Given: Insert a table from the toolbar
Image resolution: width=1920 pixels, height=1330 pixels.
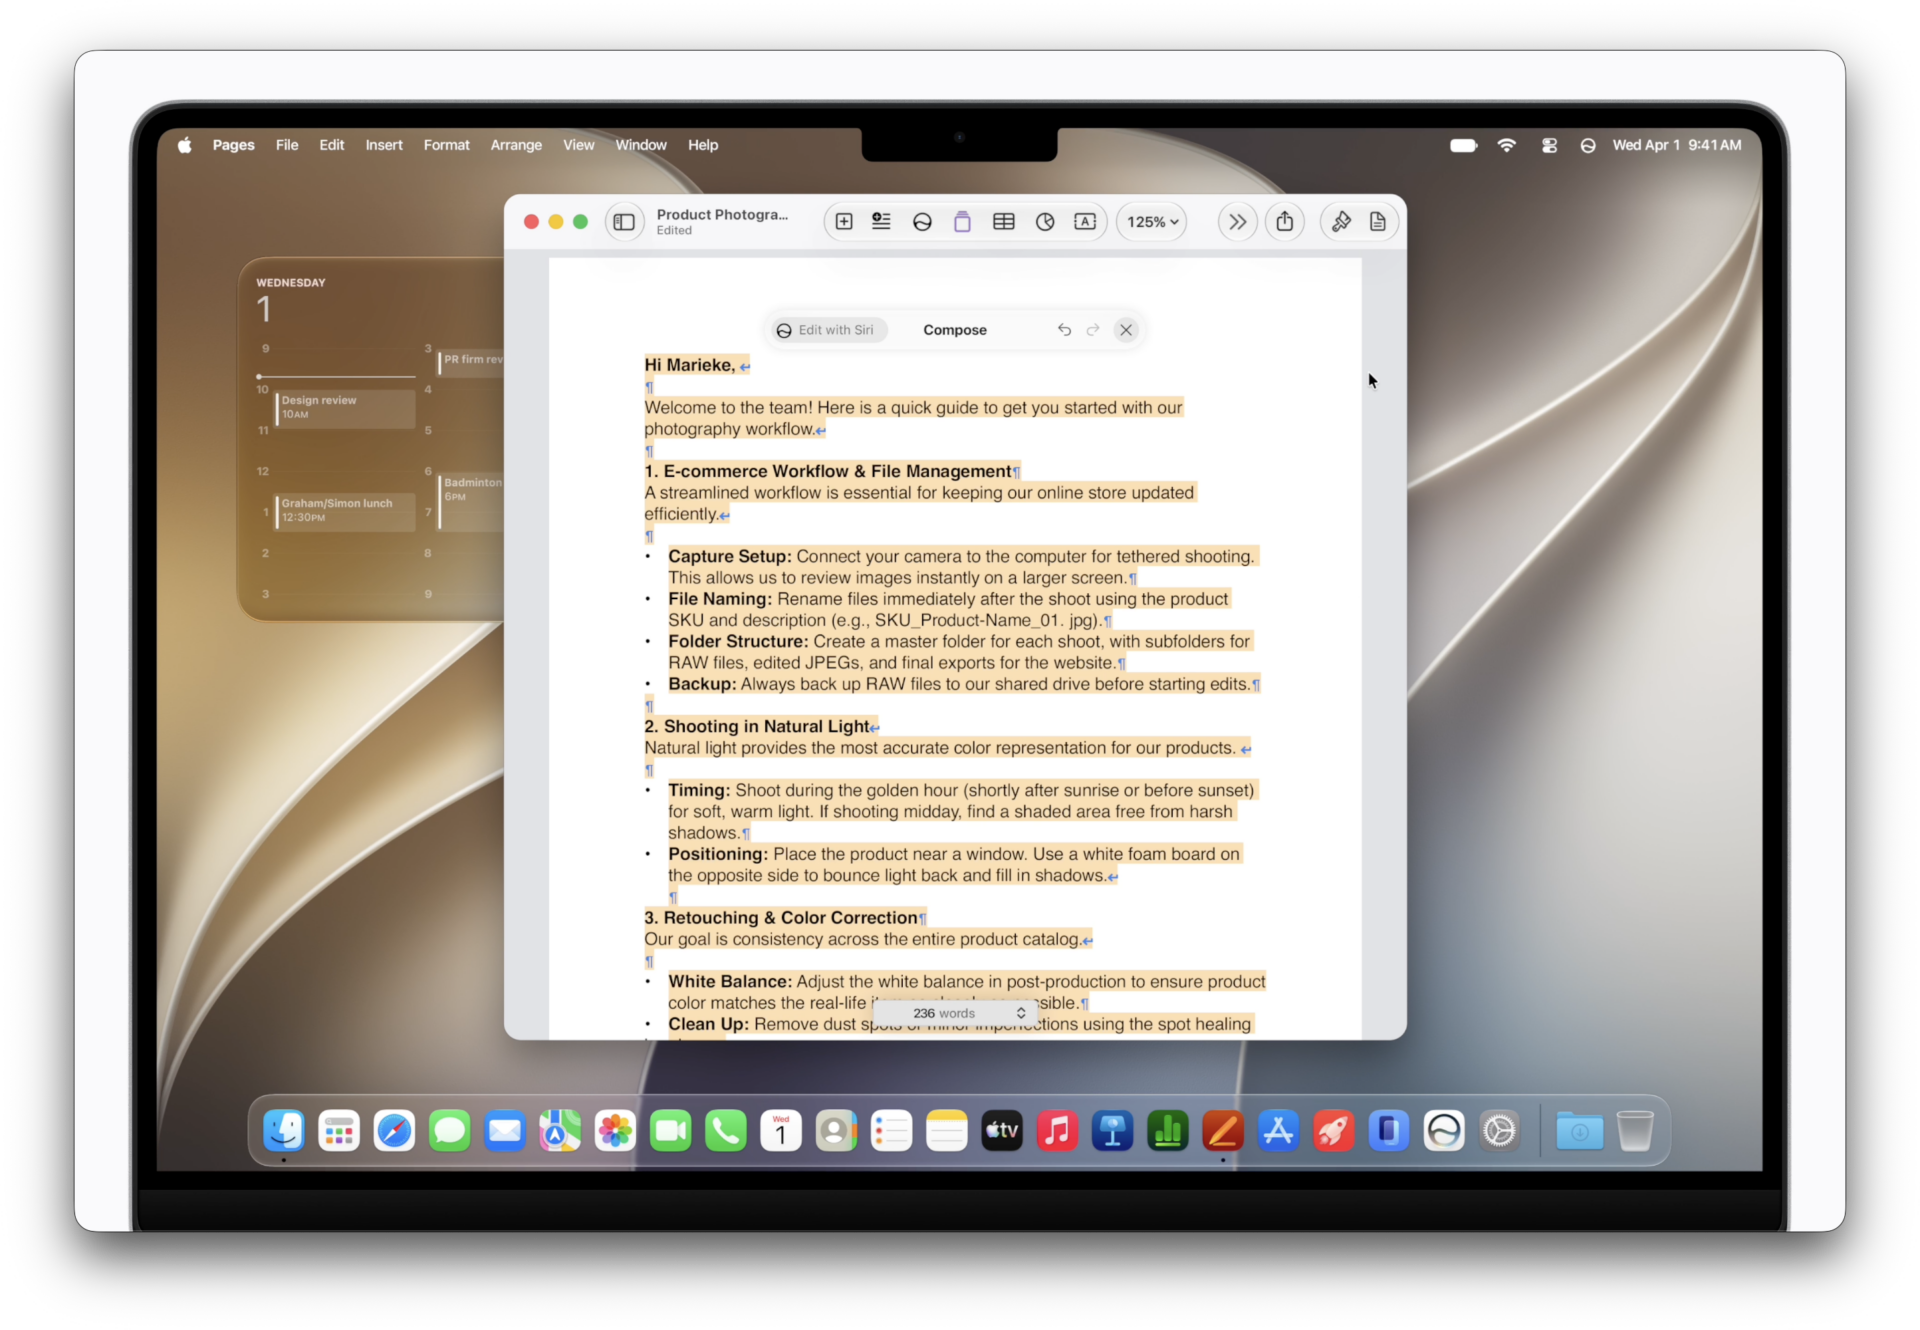Looking at the screenshot, I should click(x=1004, y=222).
